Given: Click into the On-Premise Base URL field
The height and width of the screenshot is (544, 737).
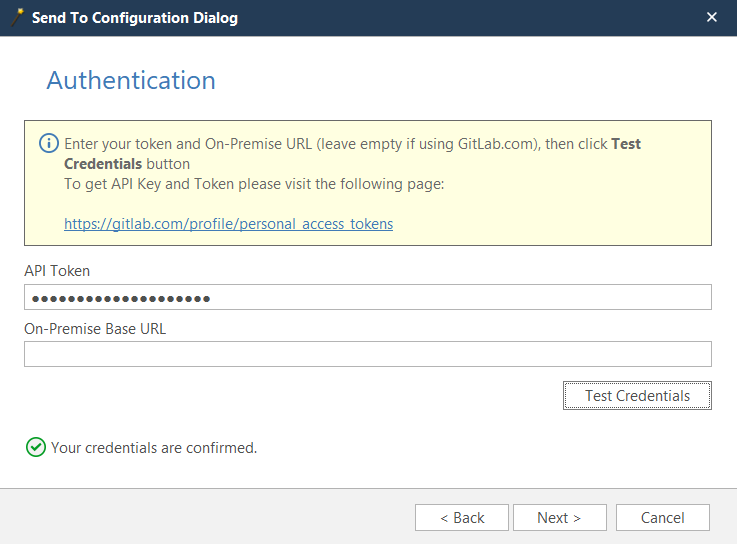Looking at the screenshot, I should [x=367, y=354].
